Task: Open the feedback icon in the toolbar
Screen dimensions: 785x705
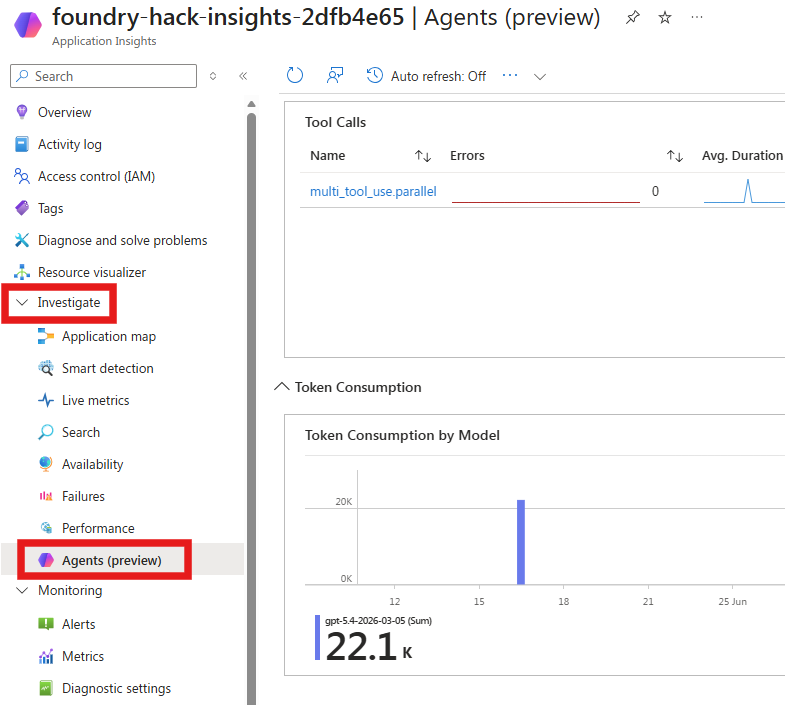Action: point(335,76)
